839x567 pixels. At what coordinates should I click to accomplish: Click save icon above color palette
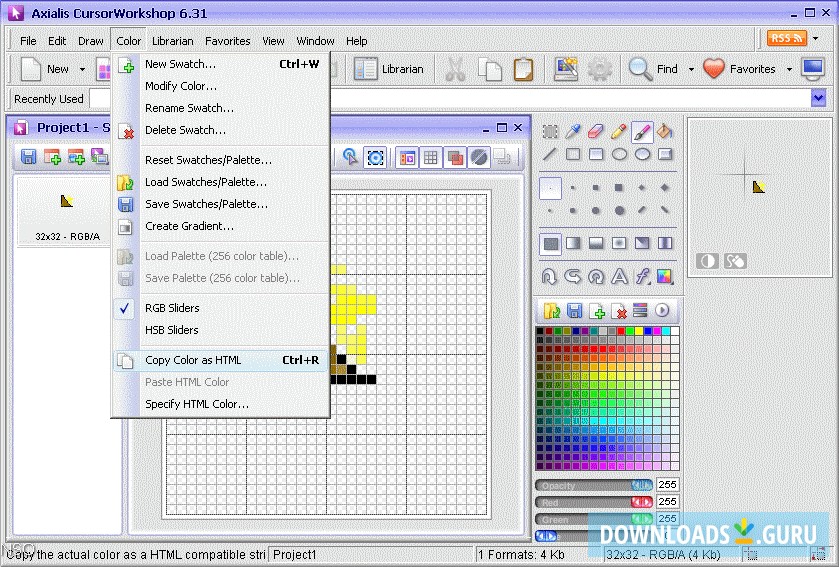[574, 311]
